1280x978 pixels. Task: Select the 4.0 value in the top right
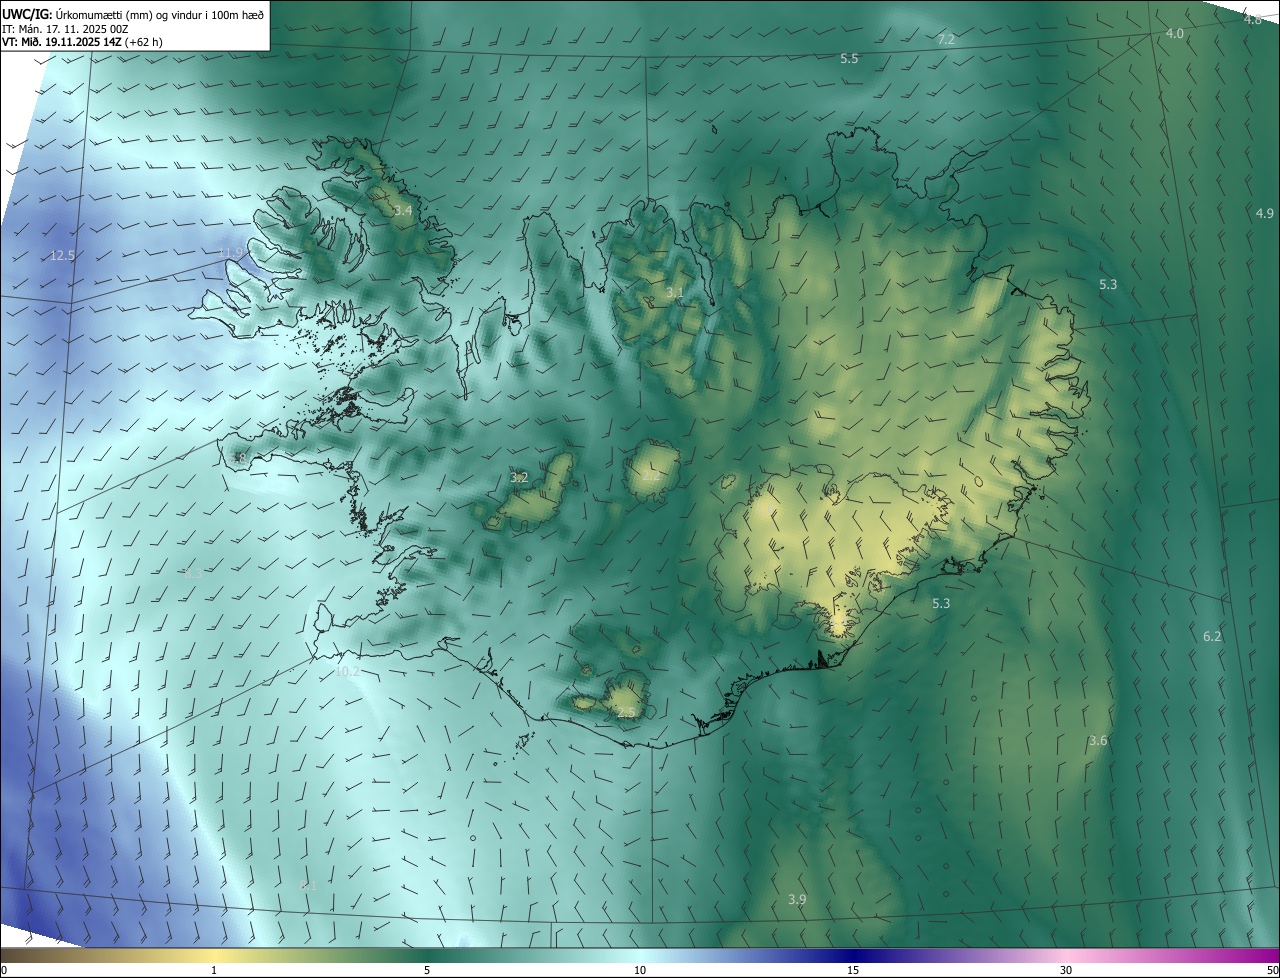tap(1175, 34)
